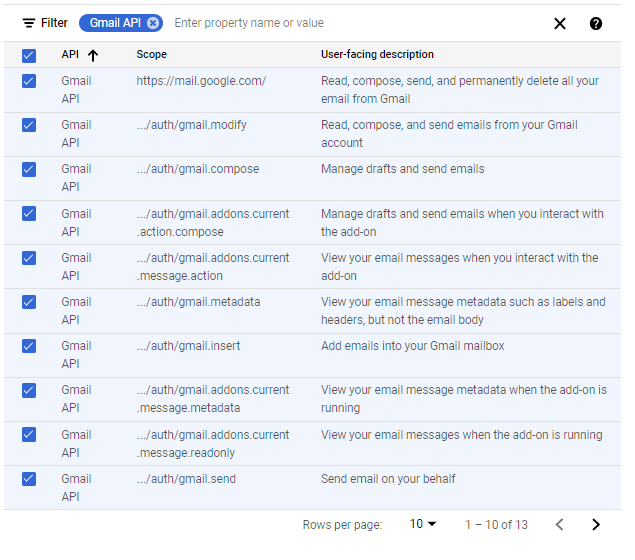This screenshot has width=635, height=560.
Task: Click the filter property input field
Action: coord(350,23)
